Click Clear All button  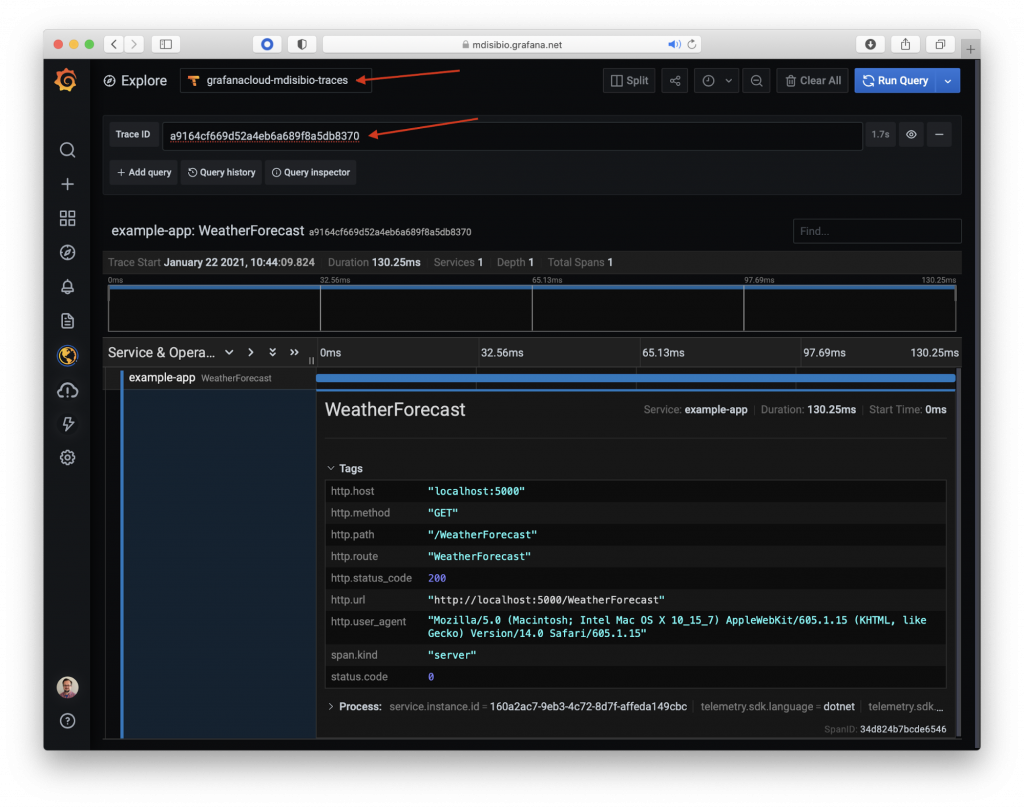(x=813, y=80)
